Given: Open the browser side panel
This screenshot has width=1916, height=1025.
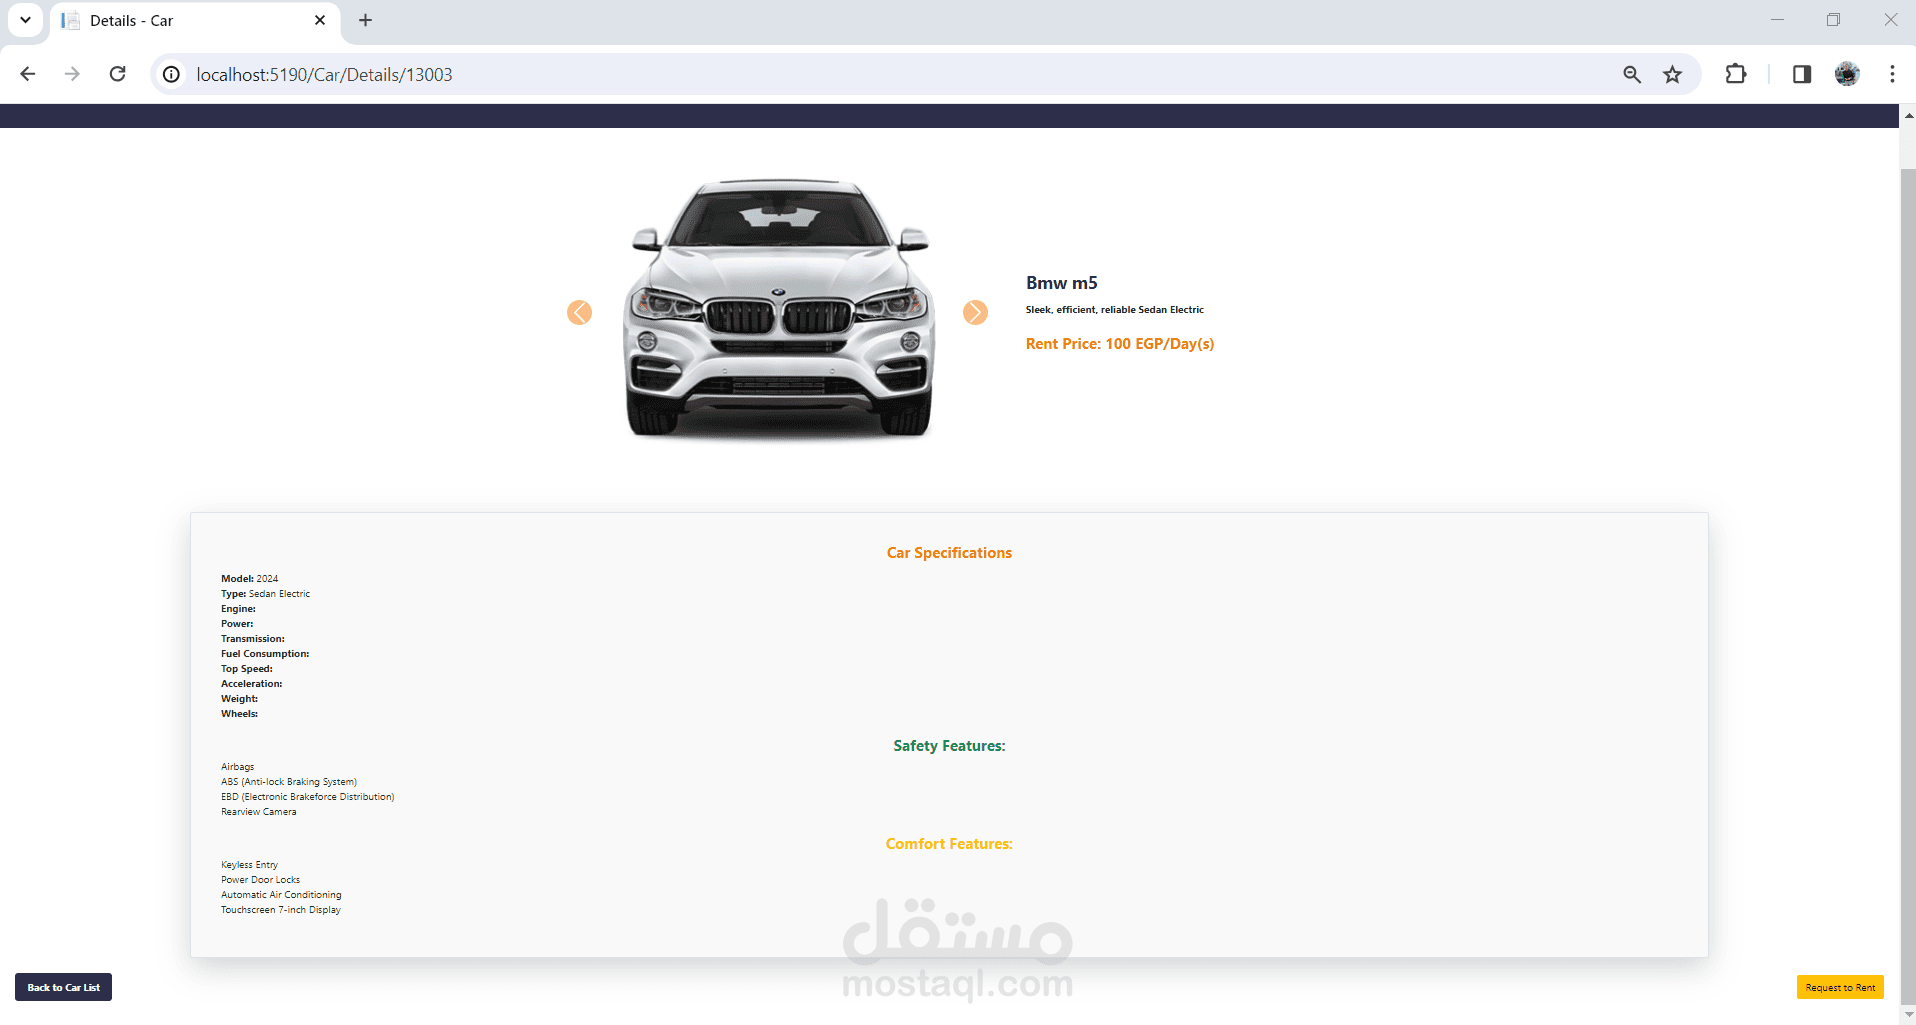Looking at the screenshot, I should click(1802, 74).
